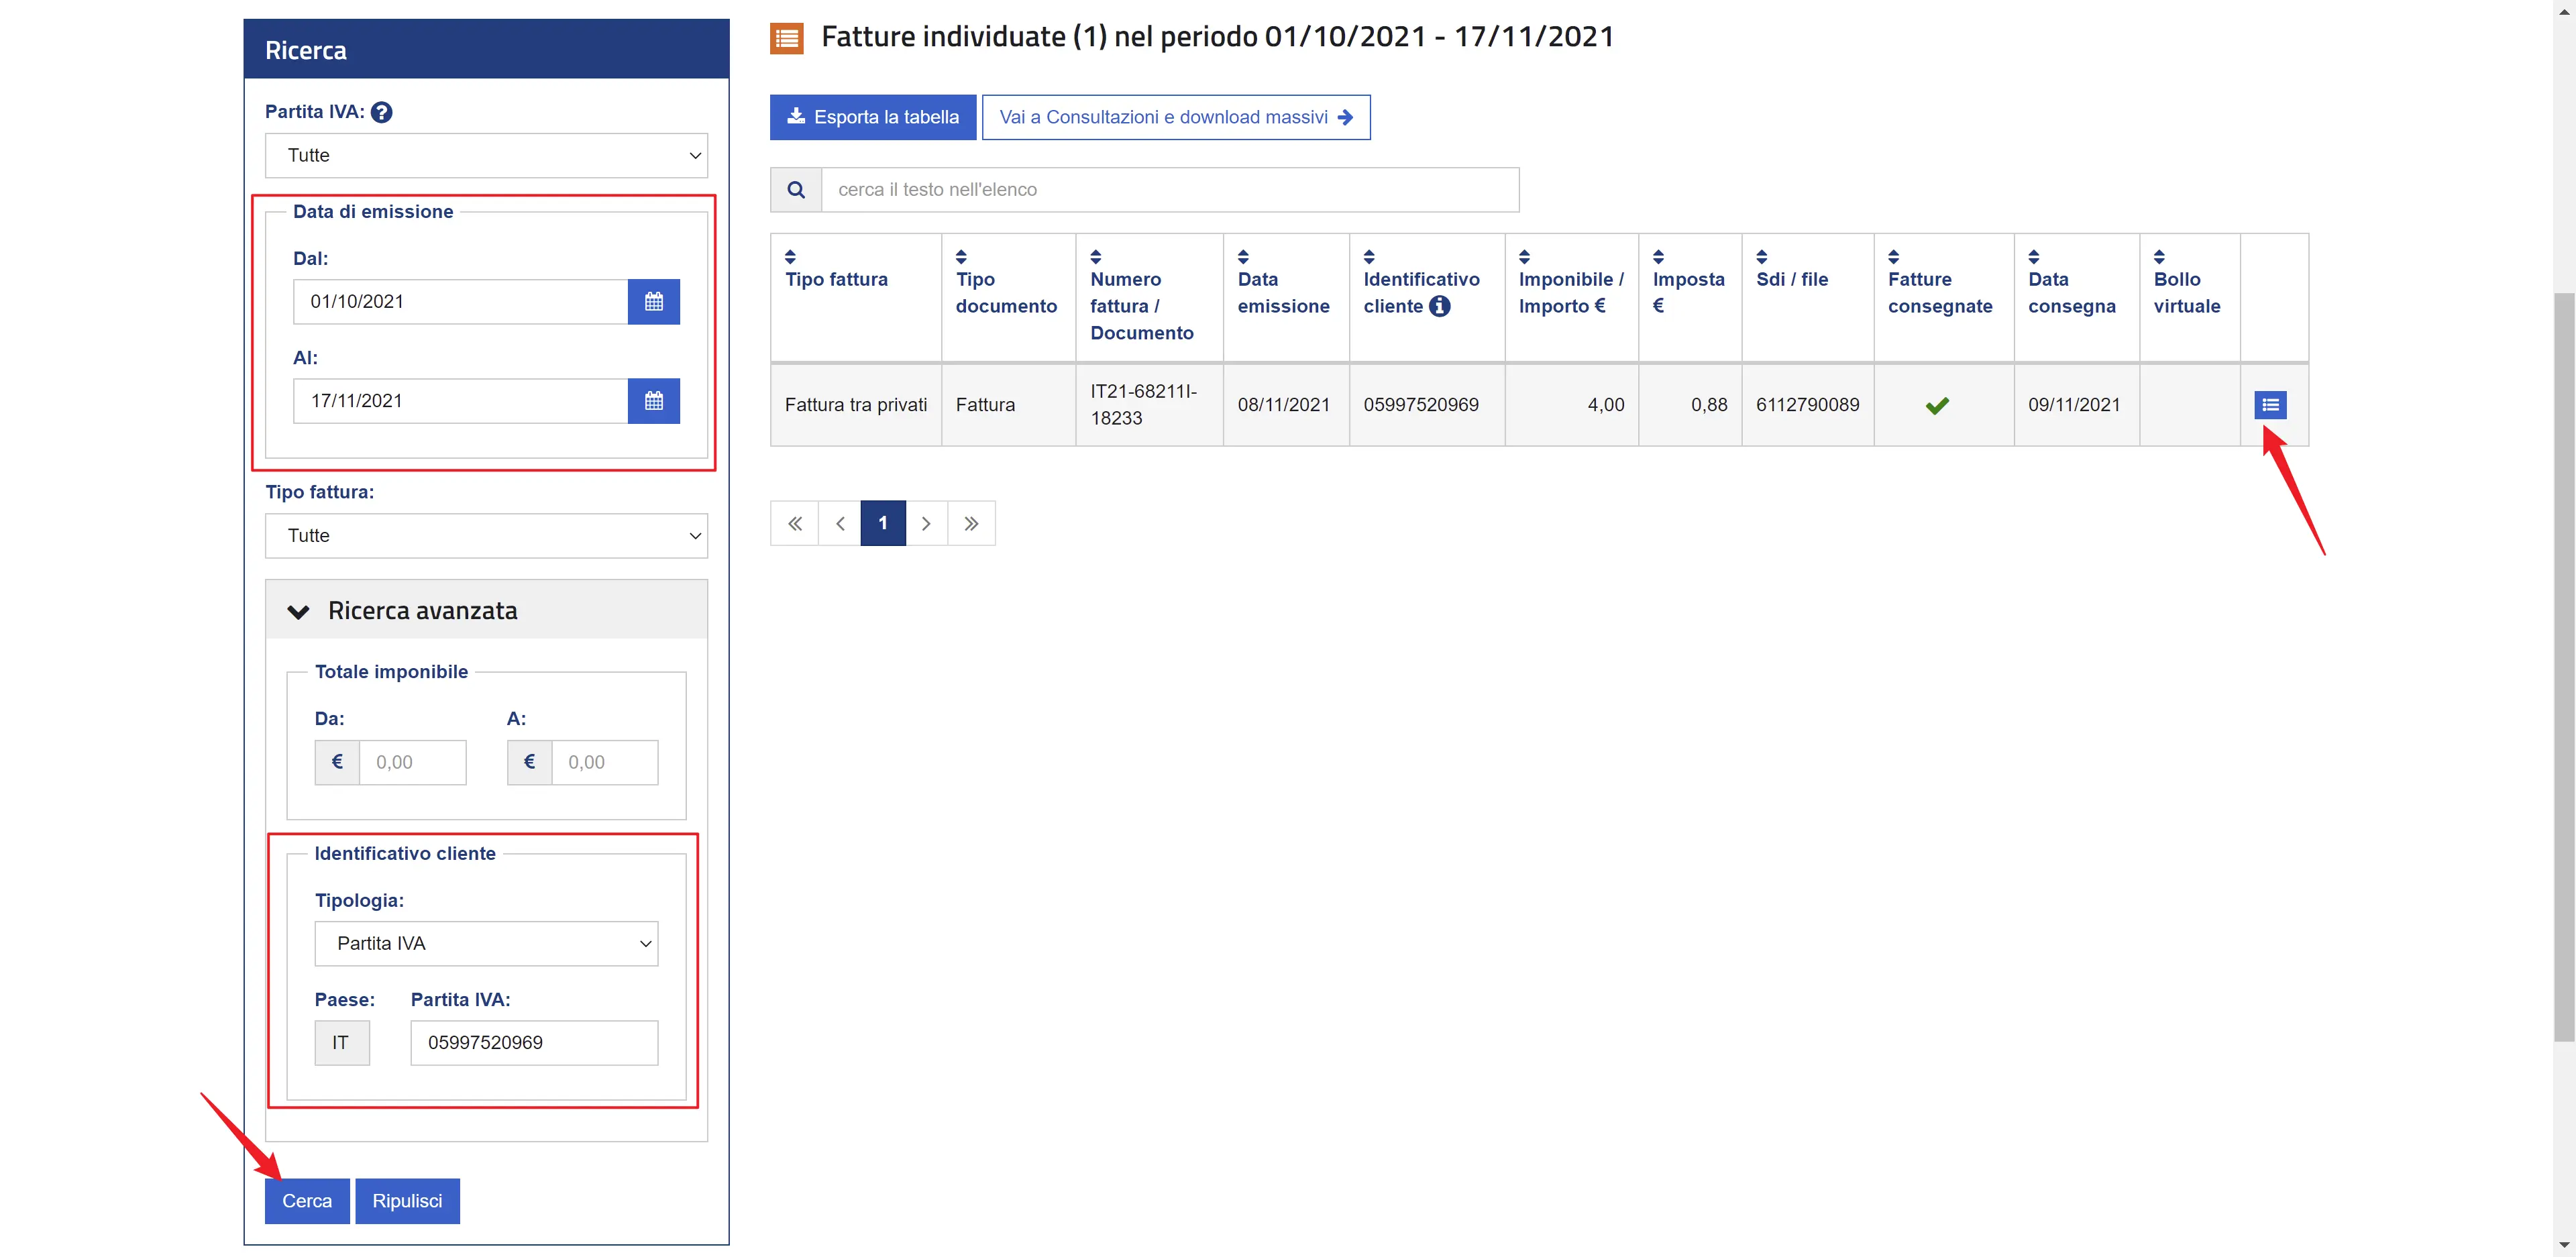Click the Partita IVA help question icon

(x=381, y=112)
